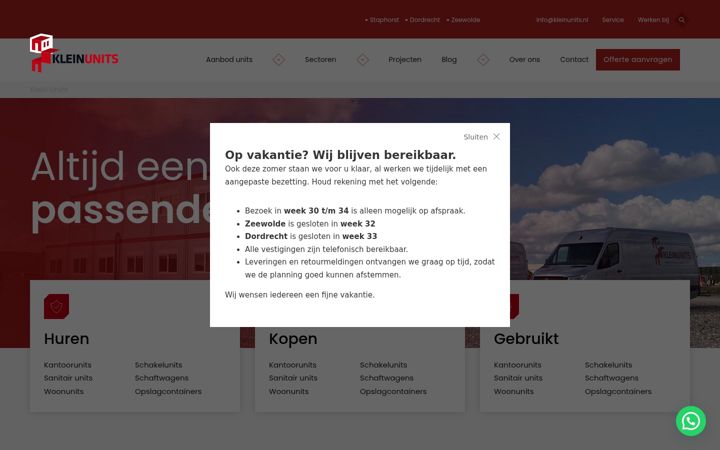
Task: Open Opslagcontainers under Kopen
Action: [393, 392]
